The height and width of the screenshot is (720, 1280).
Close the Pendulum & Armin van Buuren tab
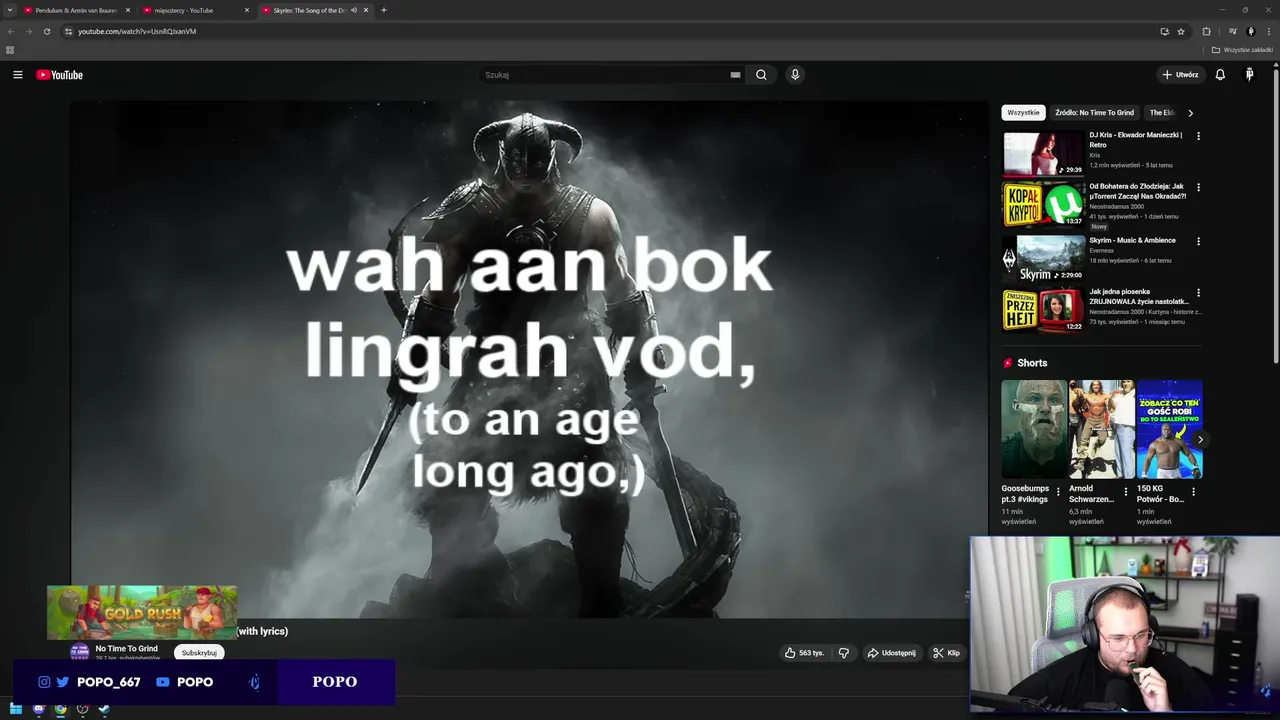pyautogui.click(x=128, y=10)
